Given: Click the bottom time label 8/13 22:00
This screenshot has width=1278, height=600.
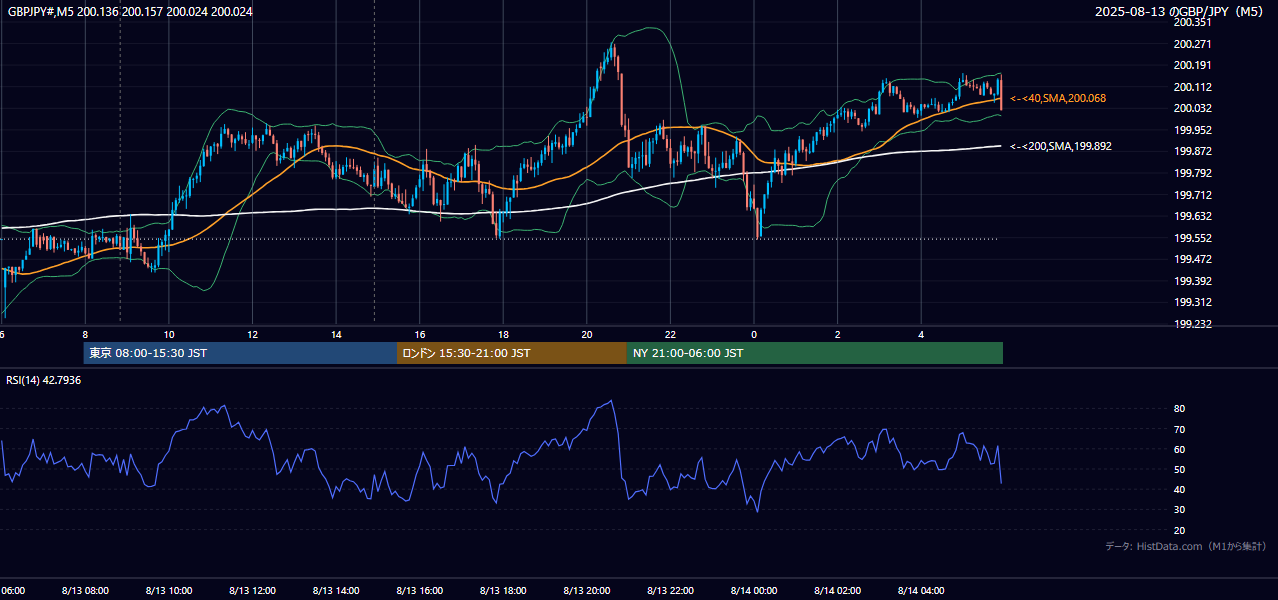Looking at the screenshot, I should [x=670, y=591].
